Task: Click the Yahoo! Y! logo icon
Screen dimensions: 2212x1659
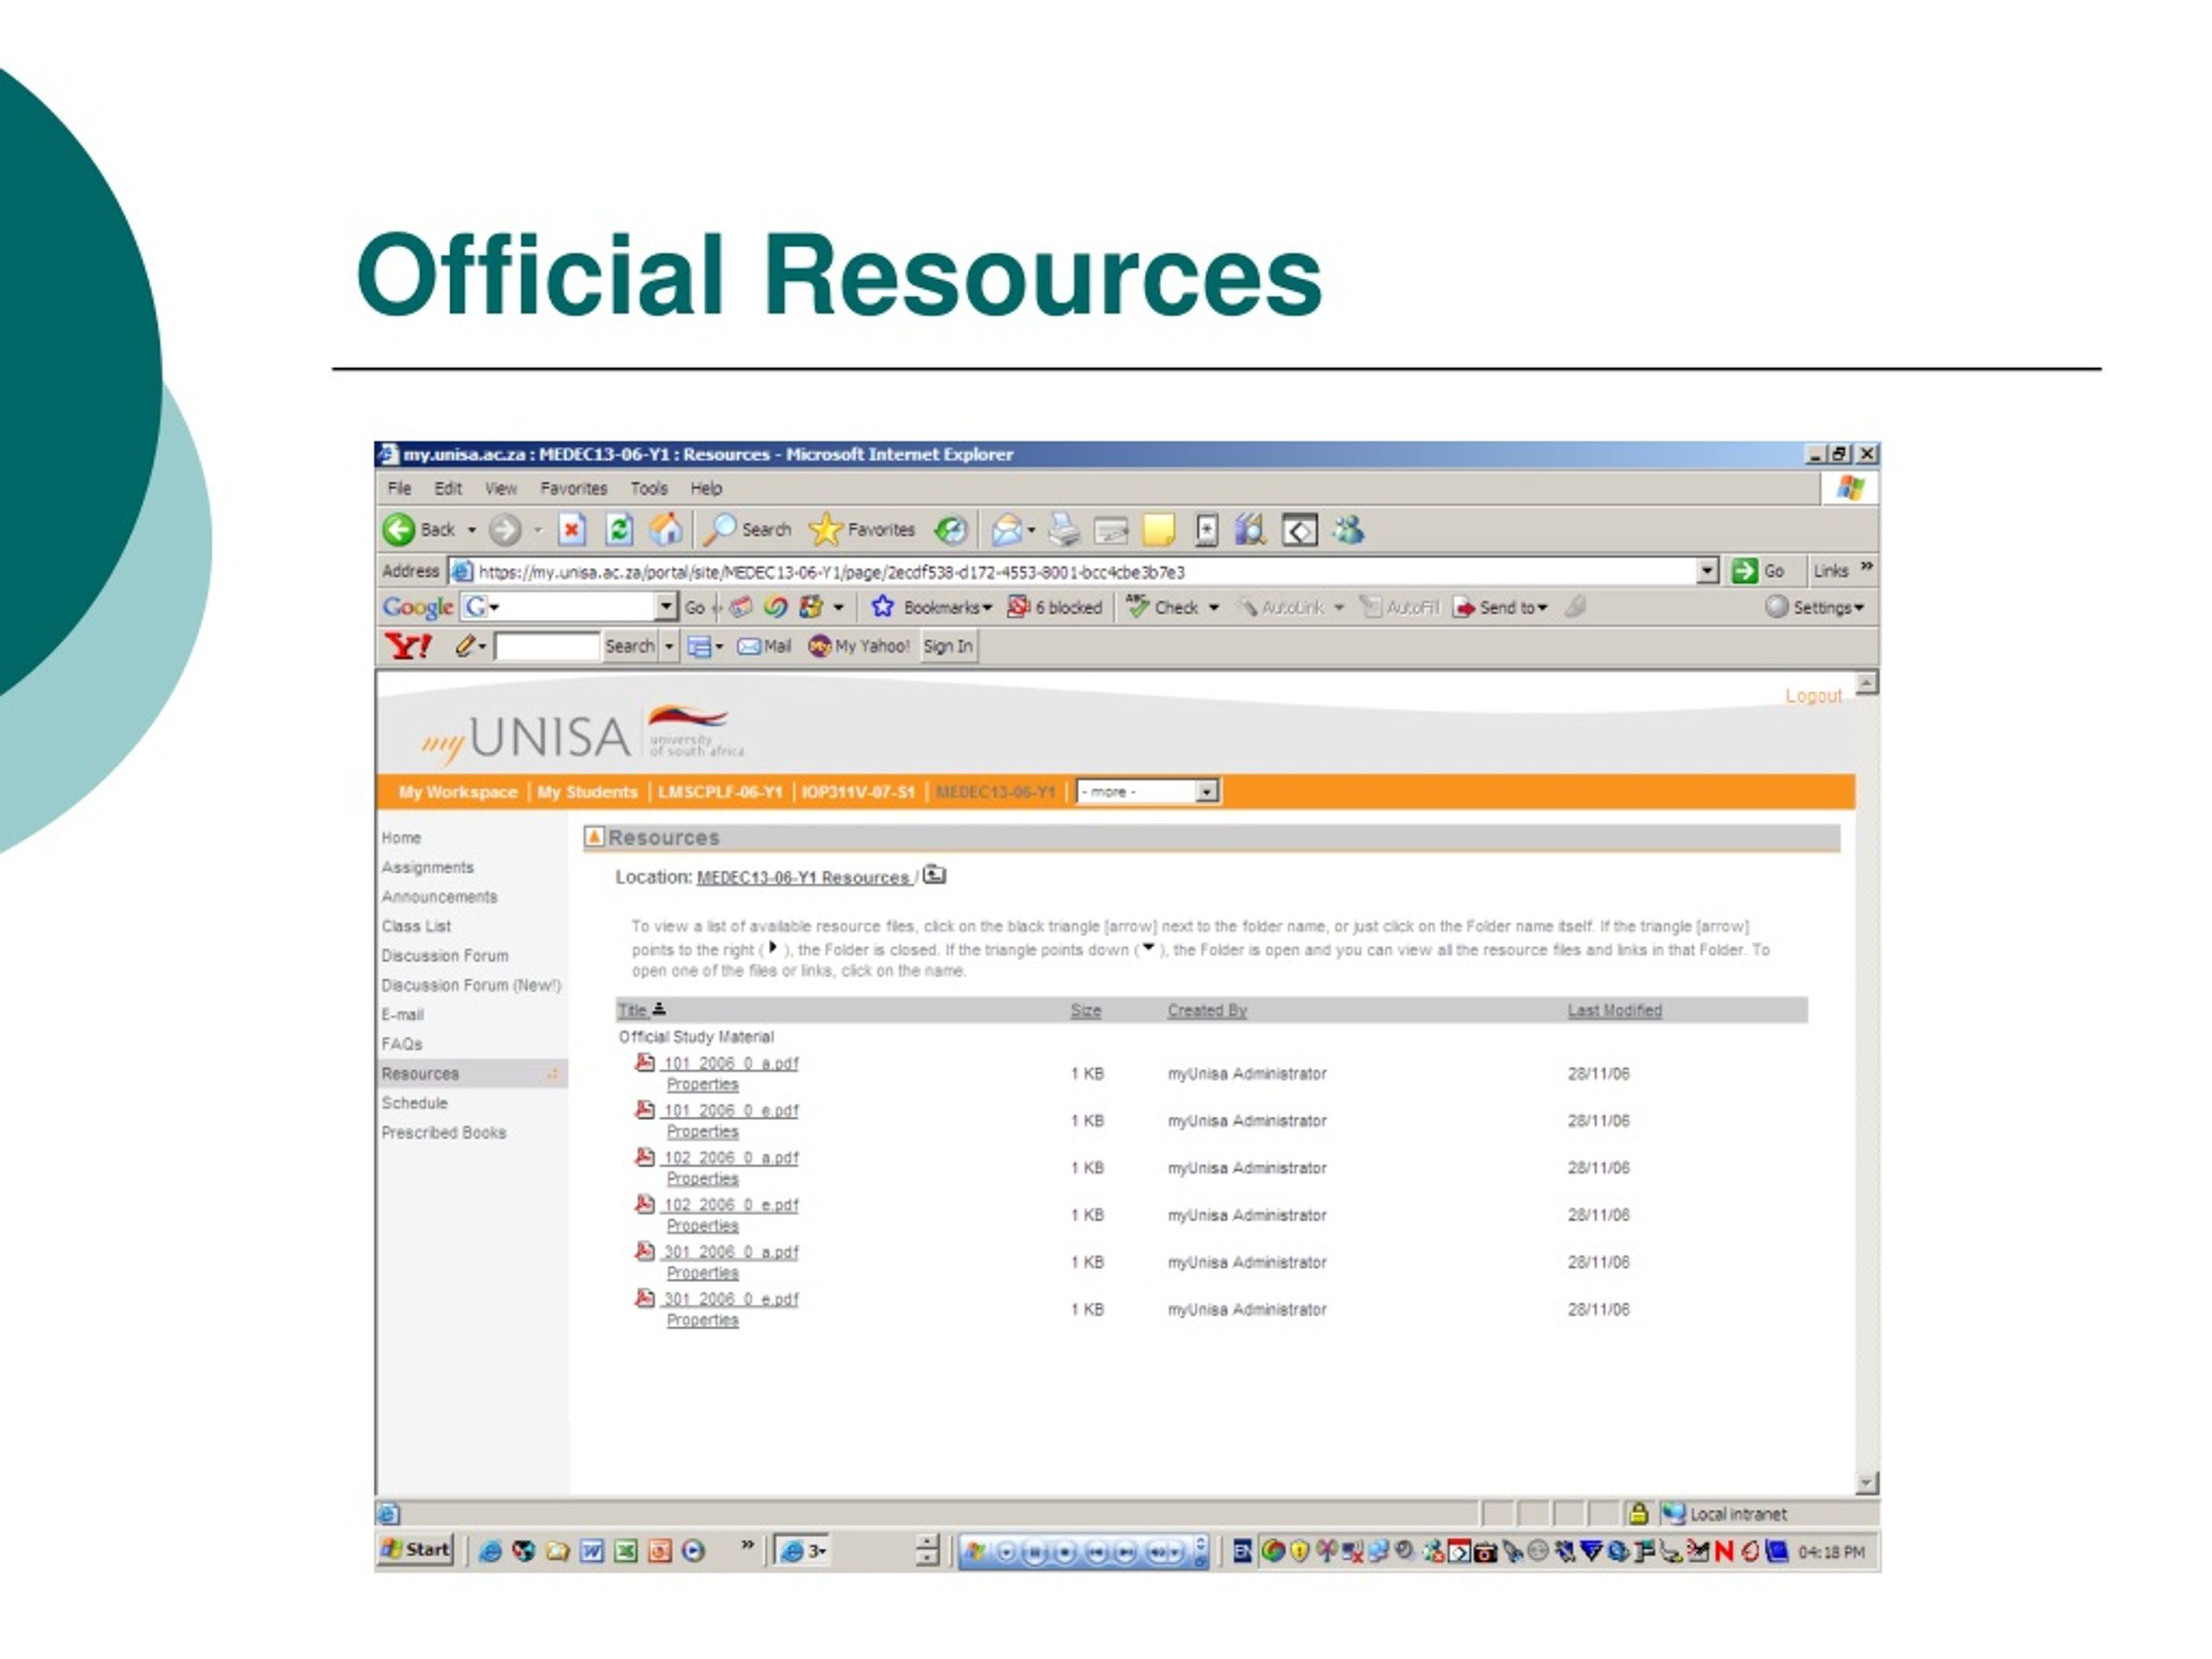Action: 408,646
